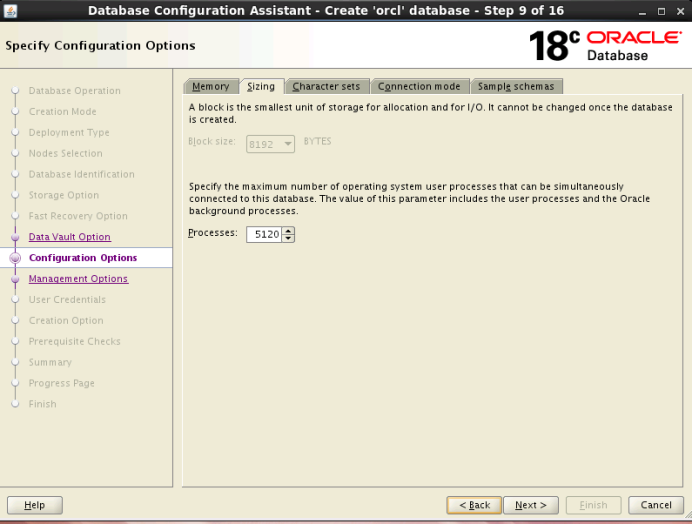This screenshot has height=524, width=692.
Task: Close the Database Configuration Assistant window
Action: [x=681, y=11]
